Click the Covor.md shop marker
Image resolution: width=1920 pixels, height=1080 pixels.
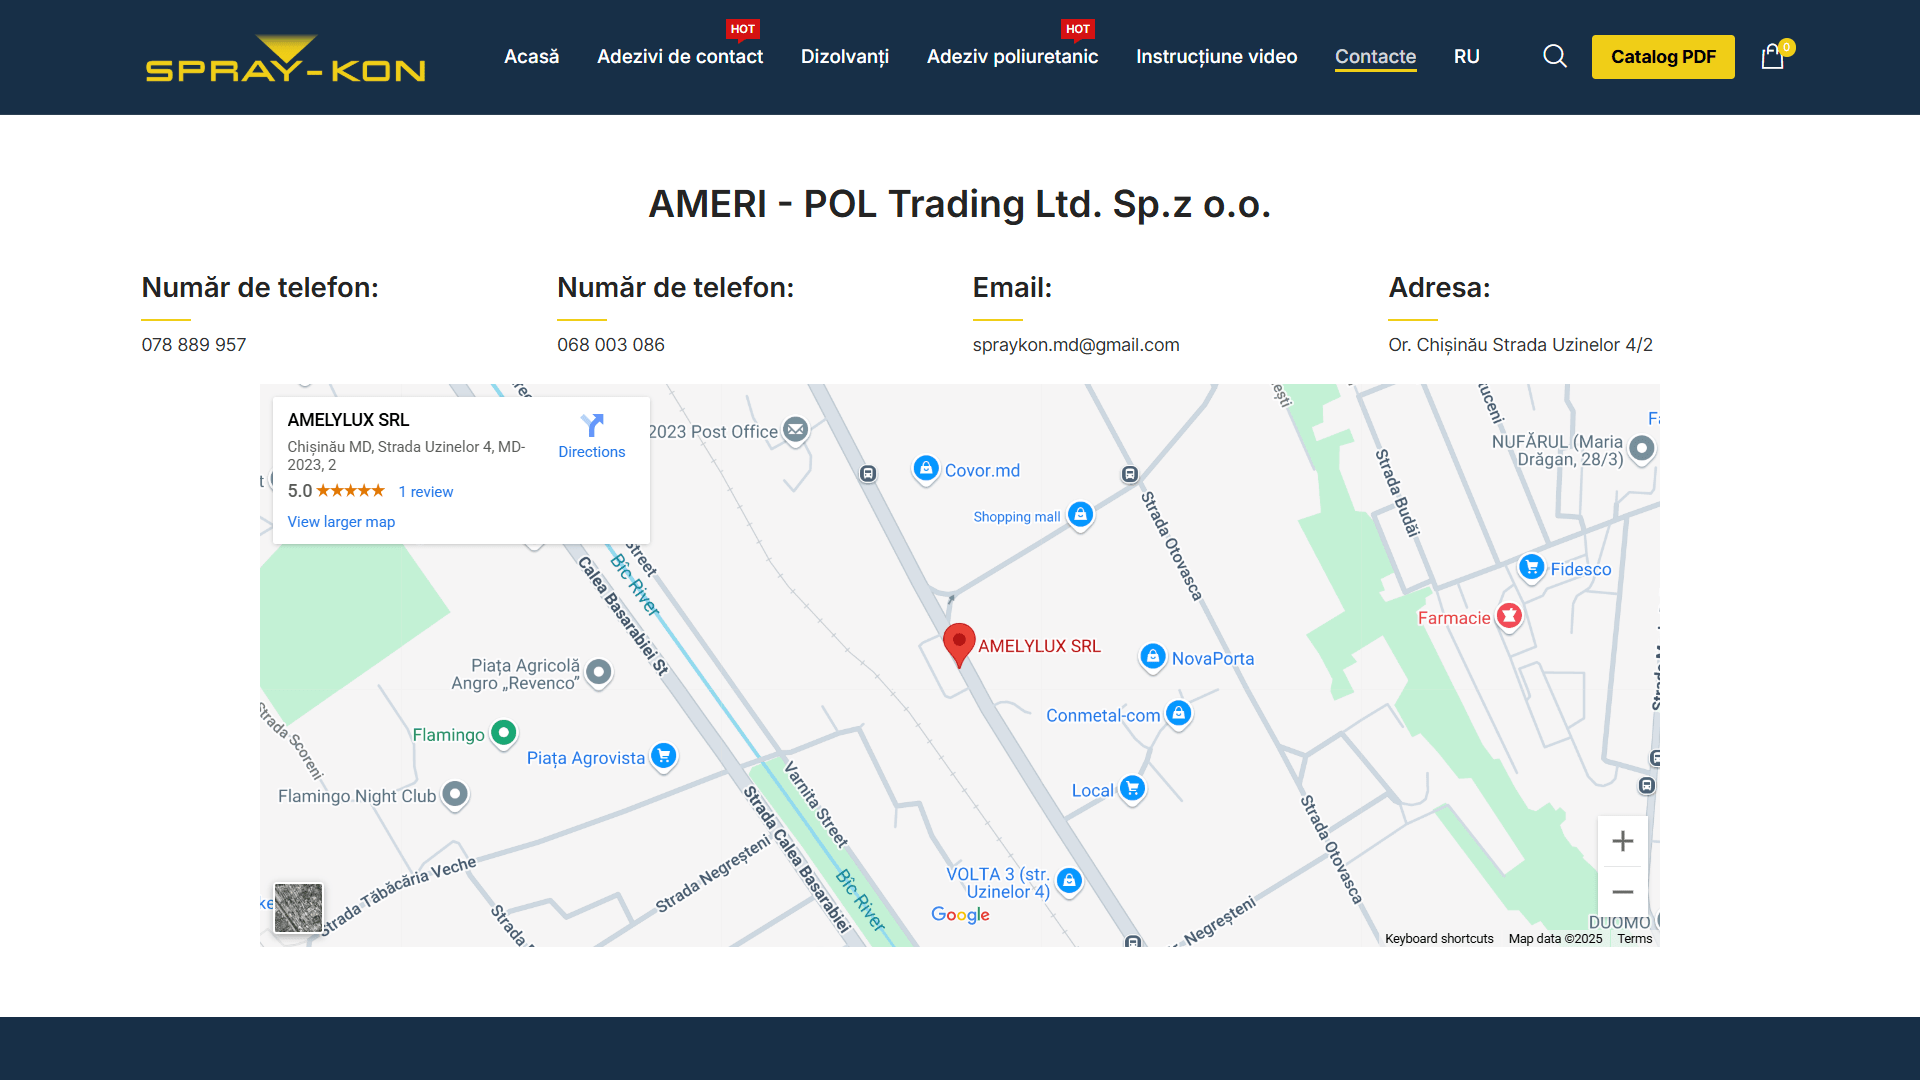click(926, 468)
